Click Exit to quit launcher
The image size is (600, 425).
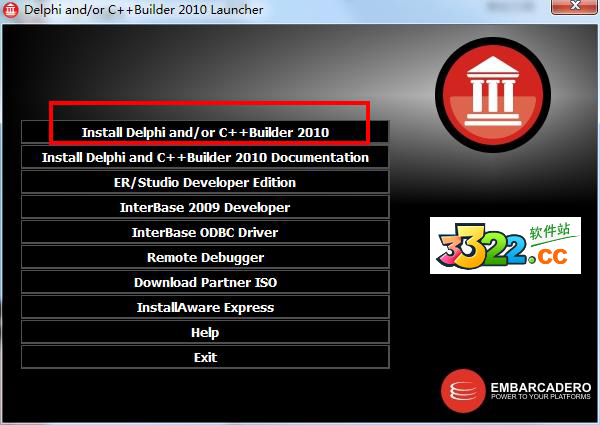click(x=205, y=357)
